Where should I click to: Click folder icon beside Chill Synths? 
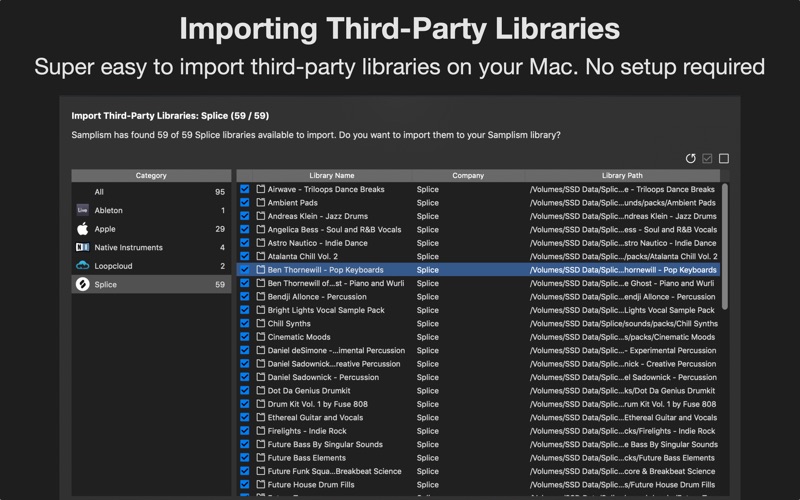click(x=261, y=323)
